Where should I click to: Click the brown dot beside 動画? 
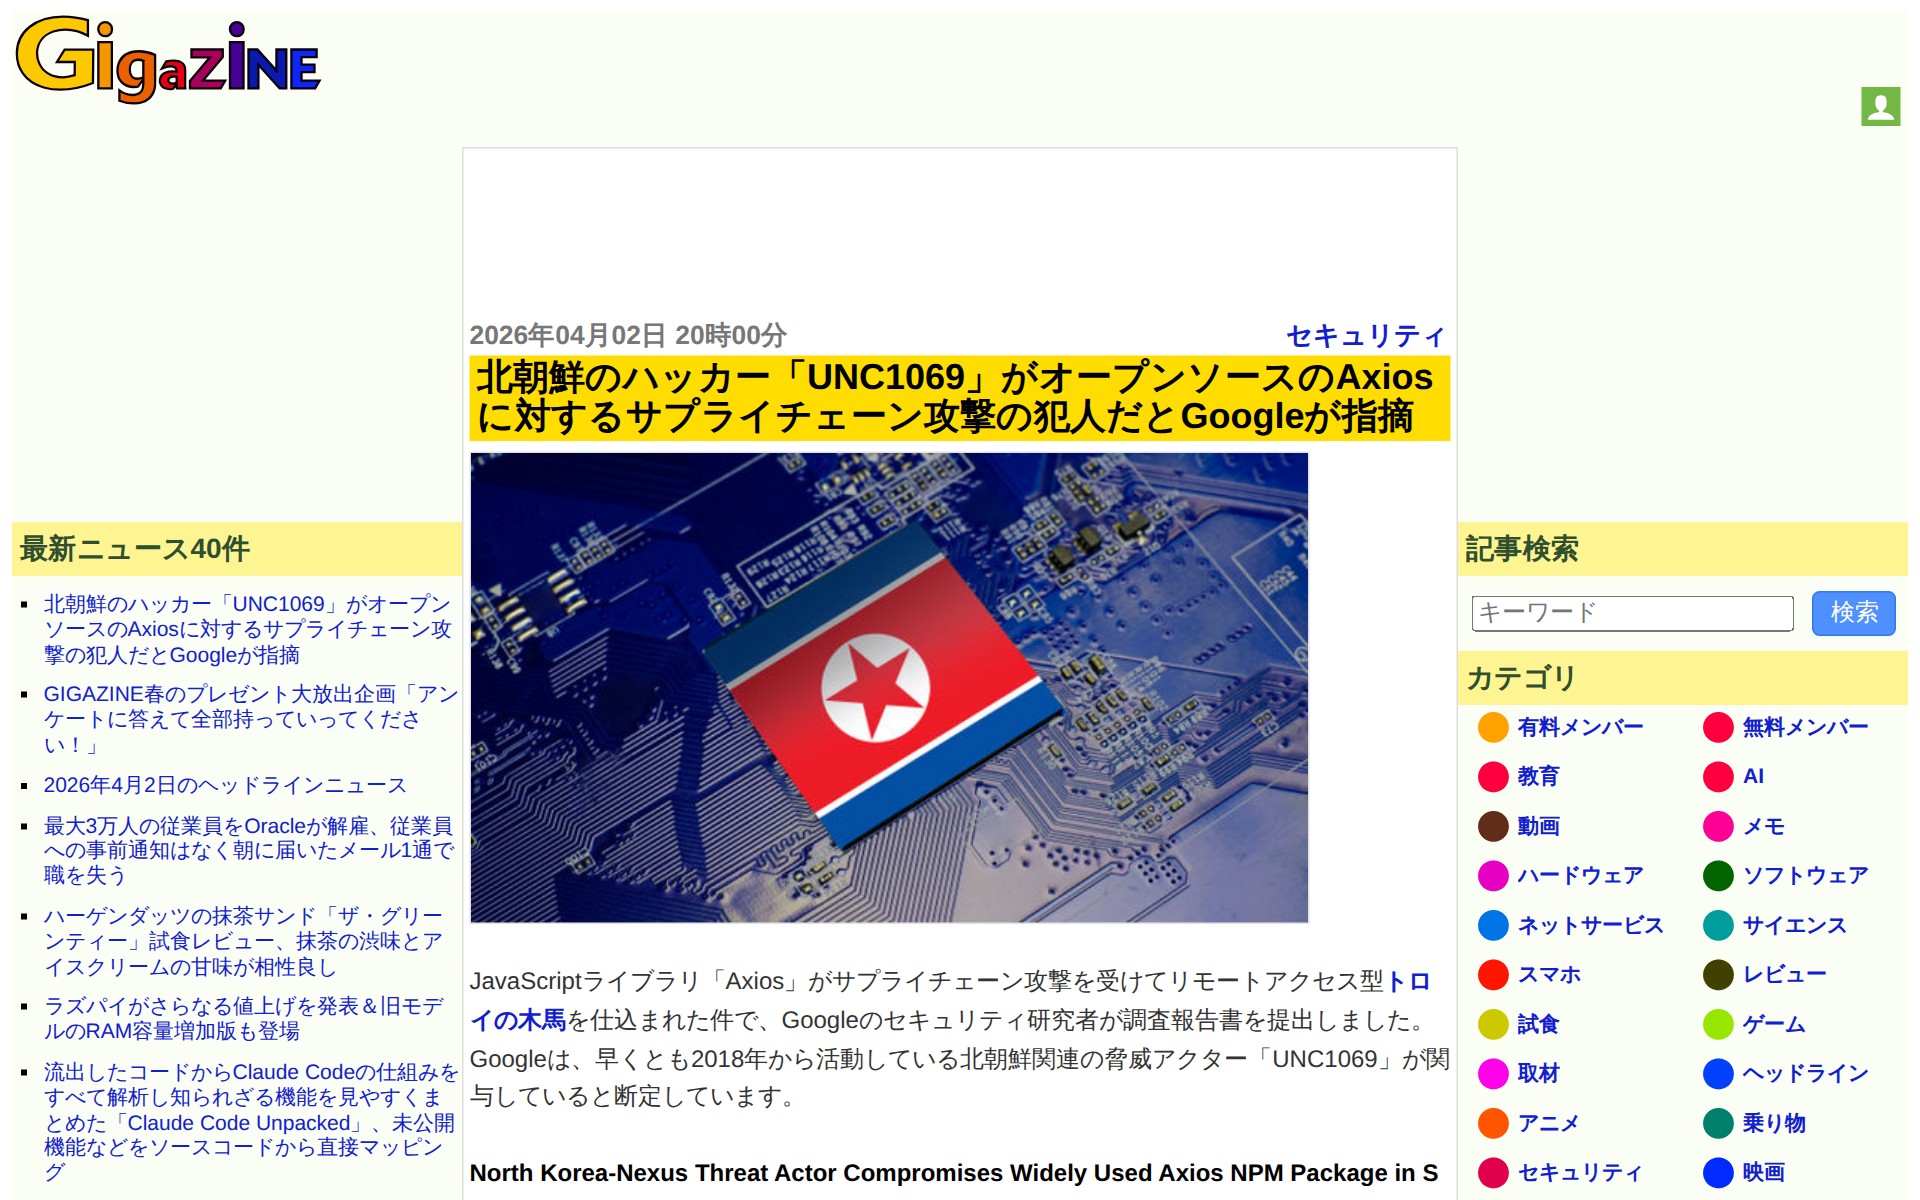coord(1493,826)
